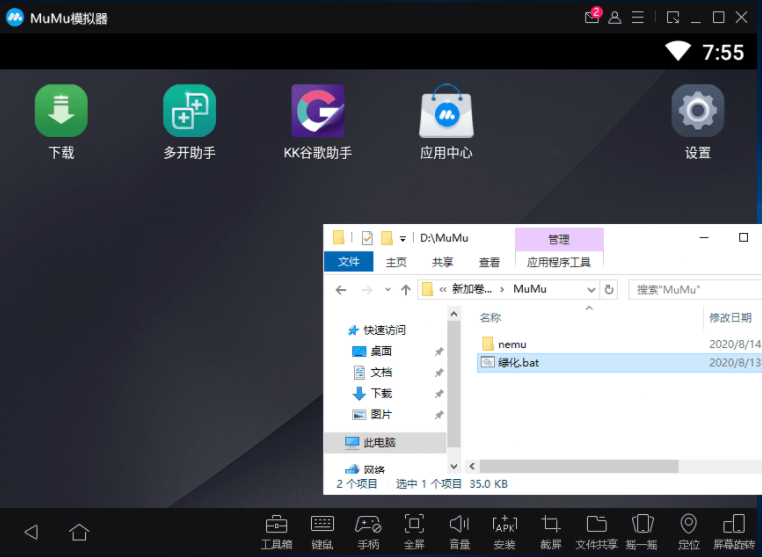Expand the address bar history dropdown

tap(591, 290)
